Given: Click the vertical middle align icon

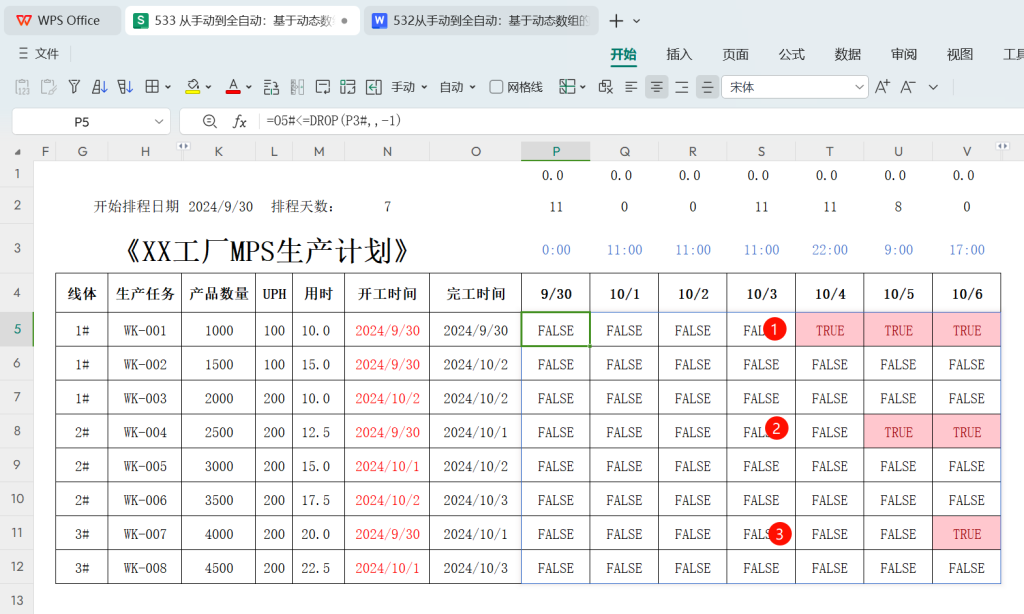Looking at the screenshot, I should [707, 87].
